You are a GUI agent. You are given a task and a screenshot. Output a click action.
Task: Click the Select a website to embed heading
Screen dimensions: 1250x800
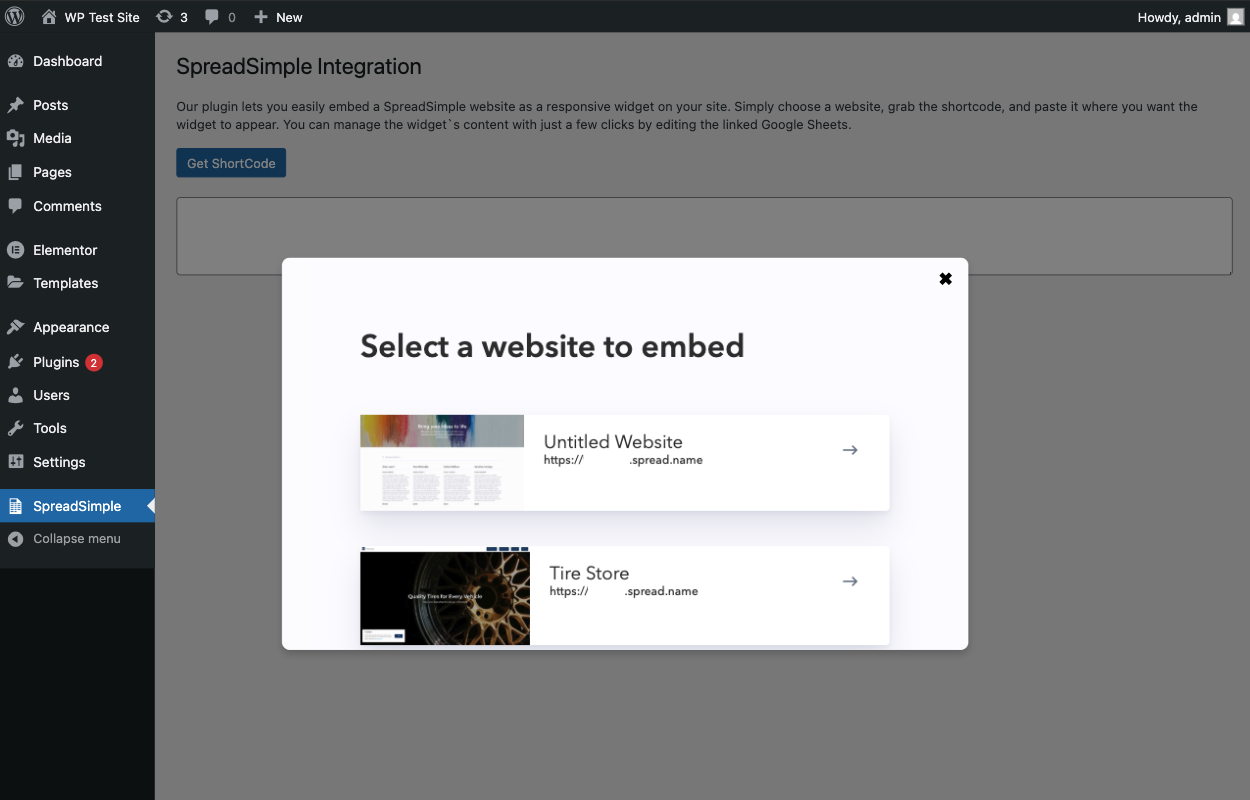pyautogui.click(x=552, y=346)
